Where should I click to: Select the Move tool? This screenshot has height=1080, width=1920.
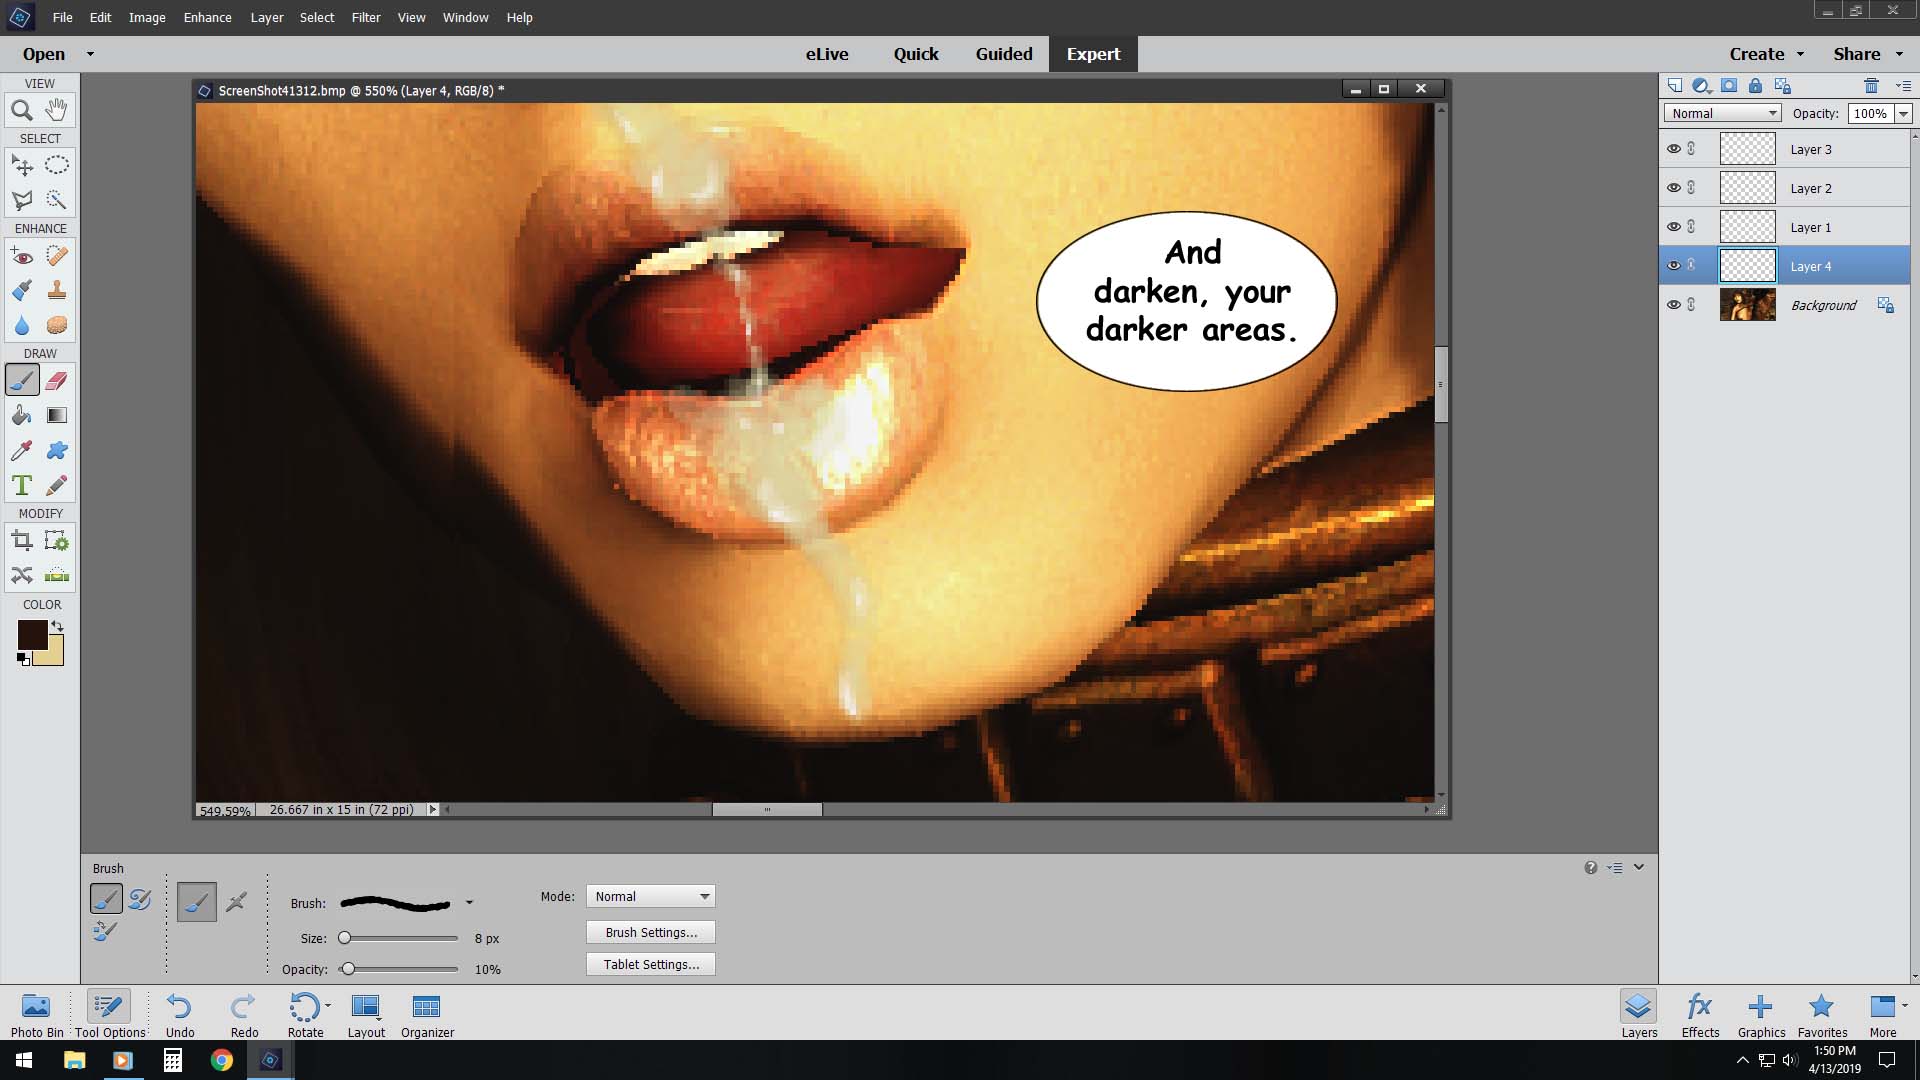click(22, 165)
